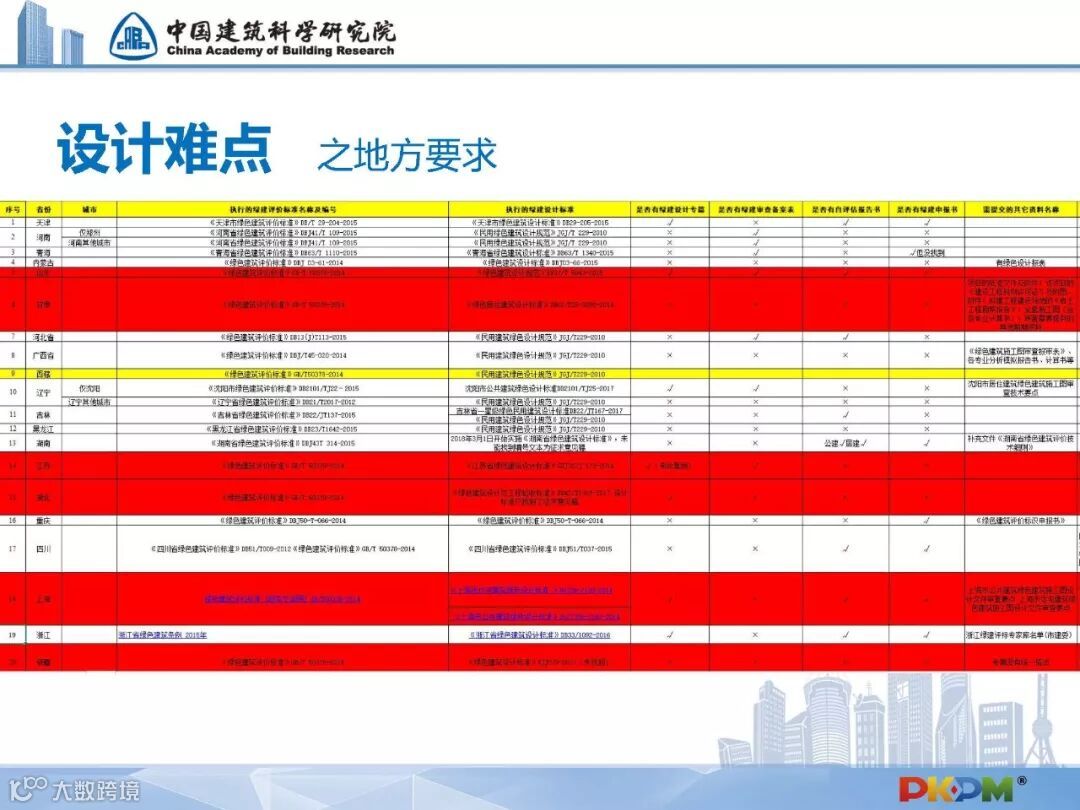Screen dimensions: 1080x810
Task: Select the 黑龙江 province cell
Action: pyautogui.click(x=43, y=428)
